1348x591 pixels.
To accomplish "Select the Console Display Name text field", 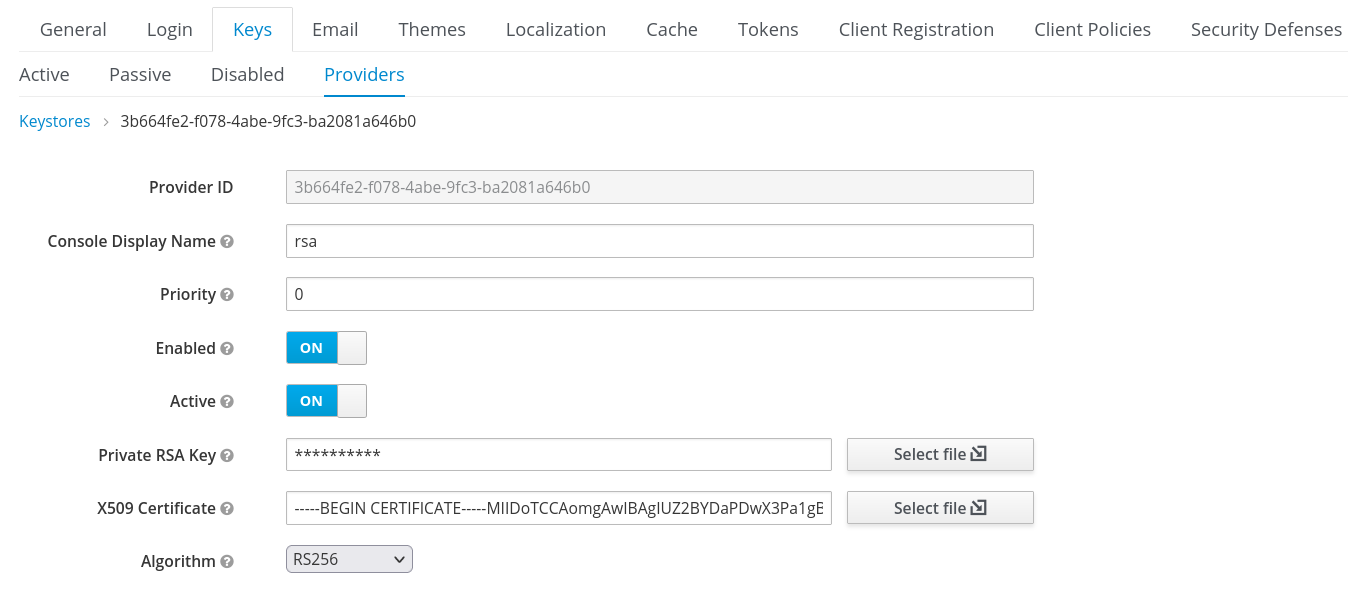I will click(x=659, y=241).
